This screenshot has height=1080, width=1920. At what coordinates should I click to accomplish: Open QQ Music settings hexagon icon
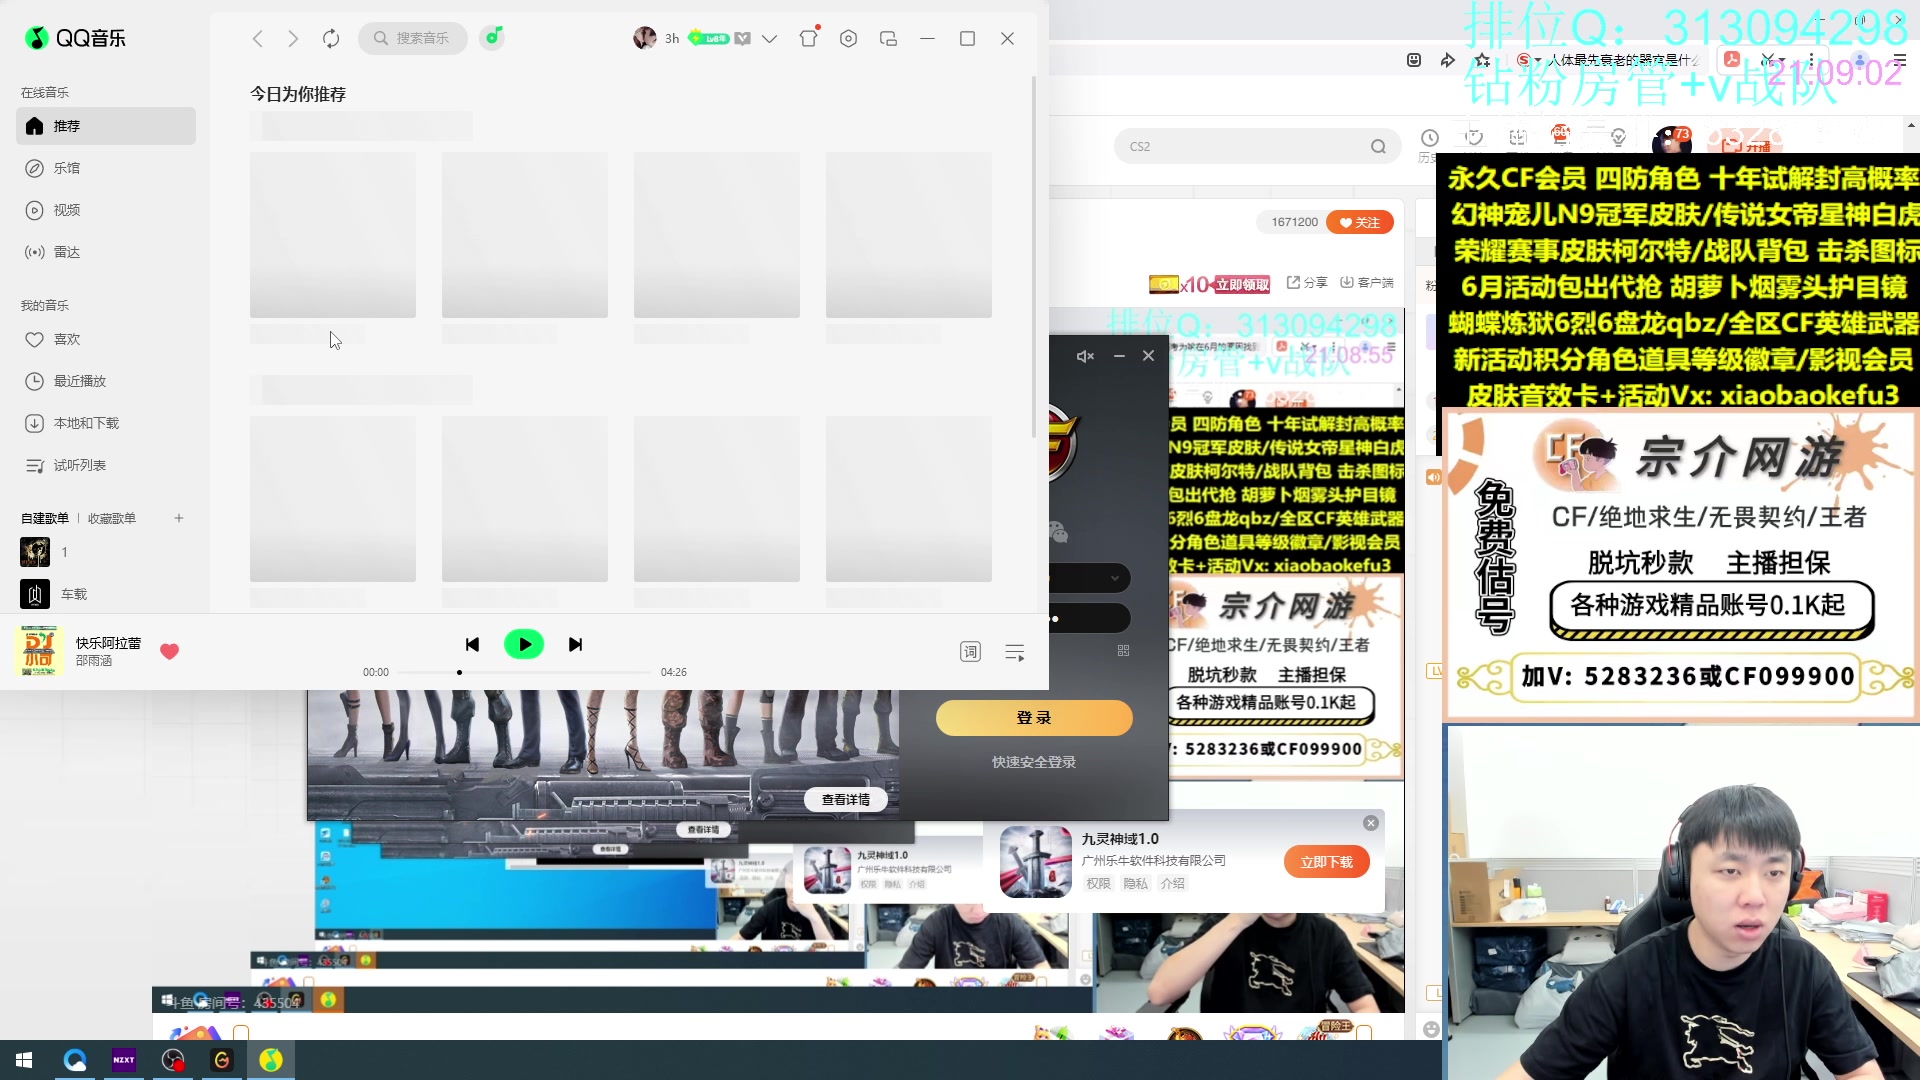[x=849, y=38]
